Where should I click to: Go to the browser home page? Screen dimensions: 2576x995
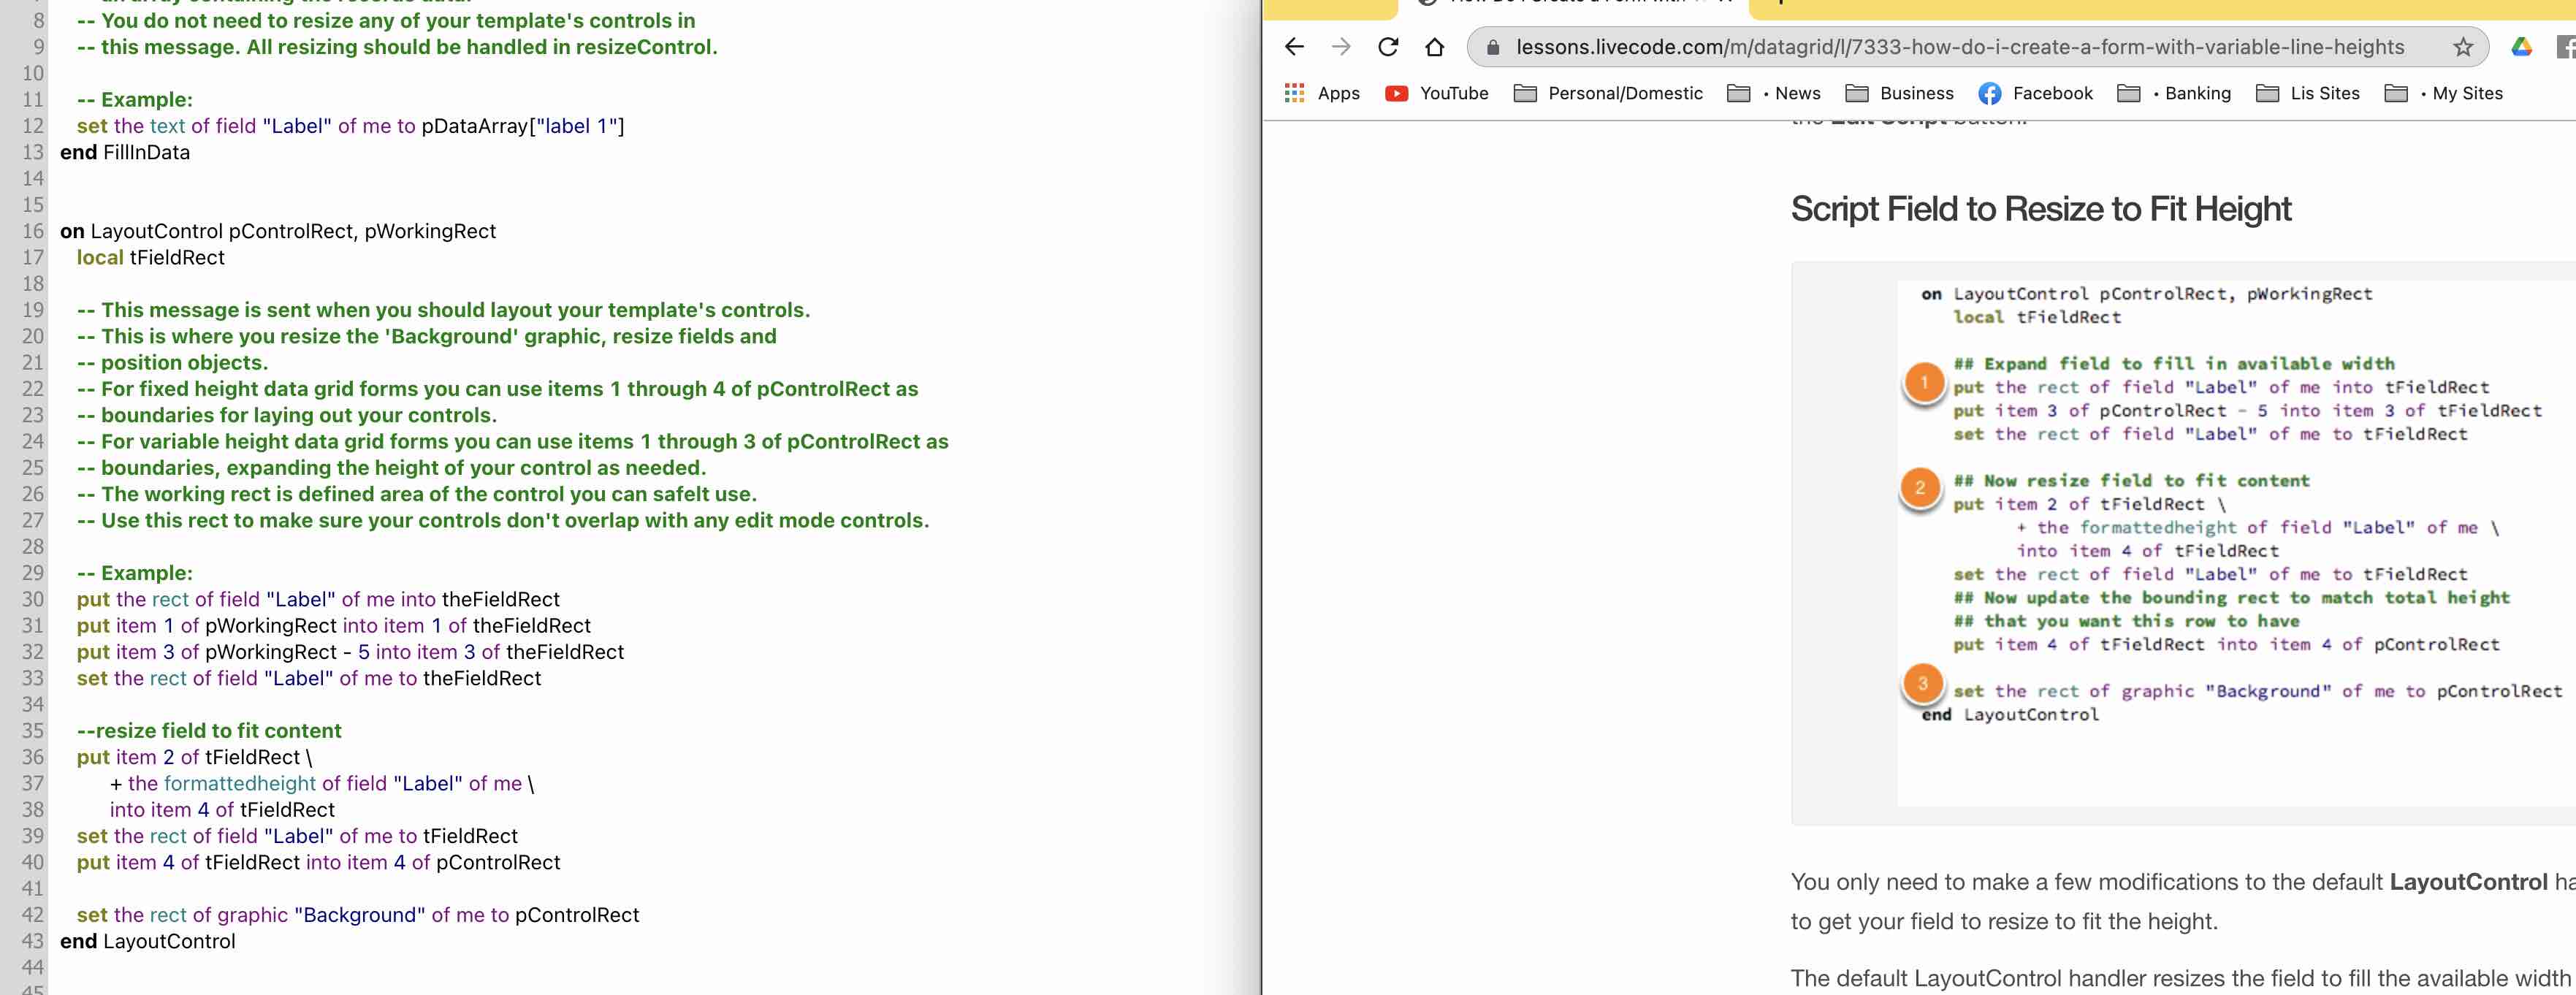click(x=1435, y=47)
